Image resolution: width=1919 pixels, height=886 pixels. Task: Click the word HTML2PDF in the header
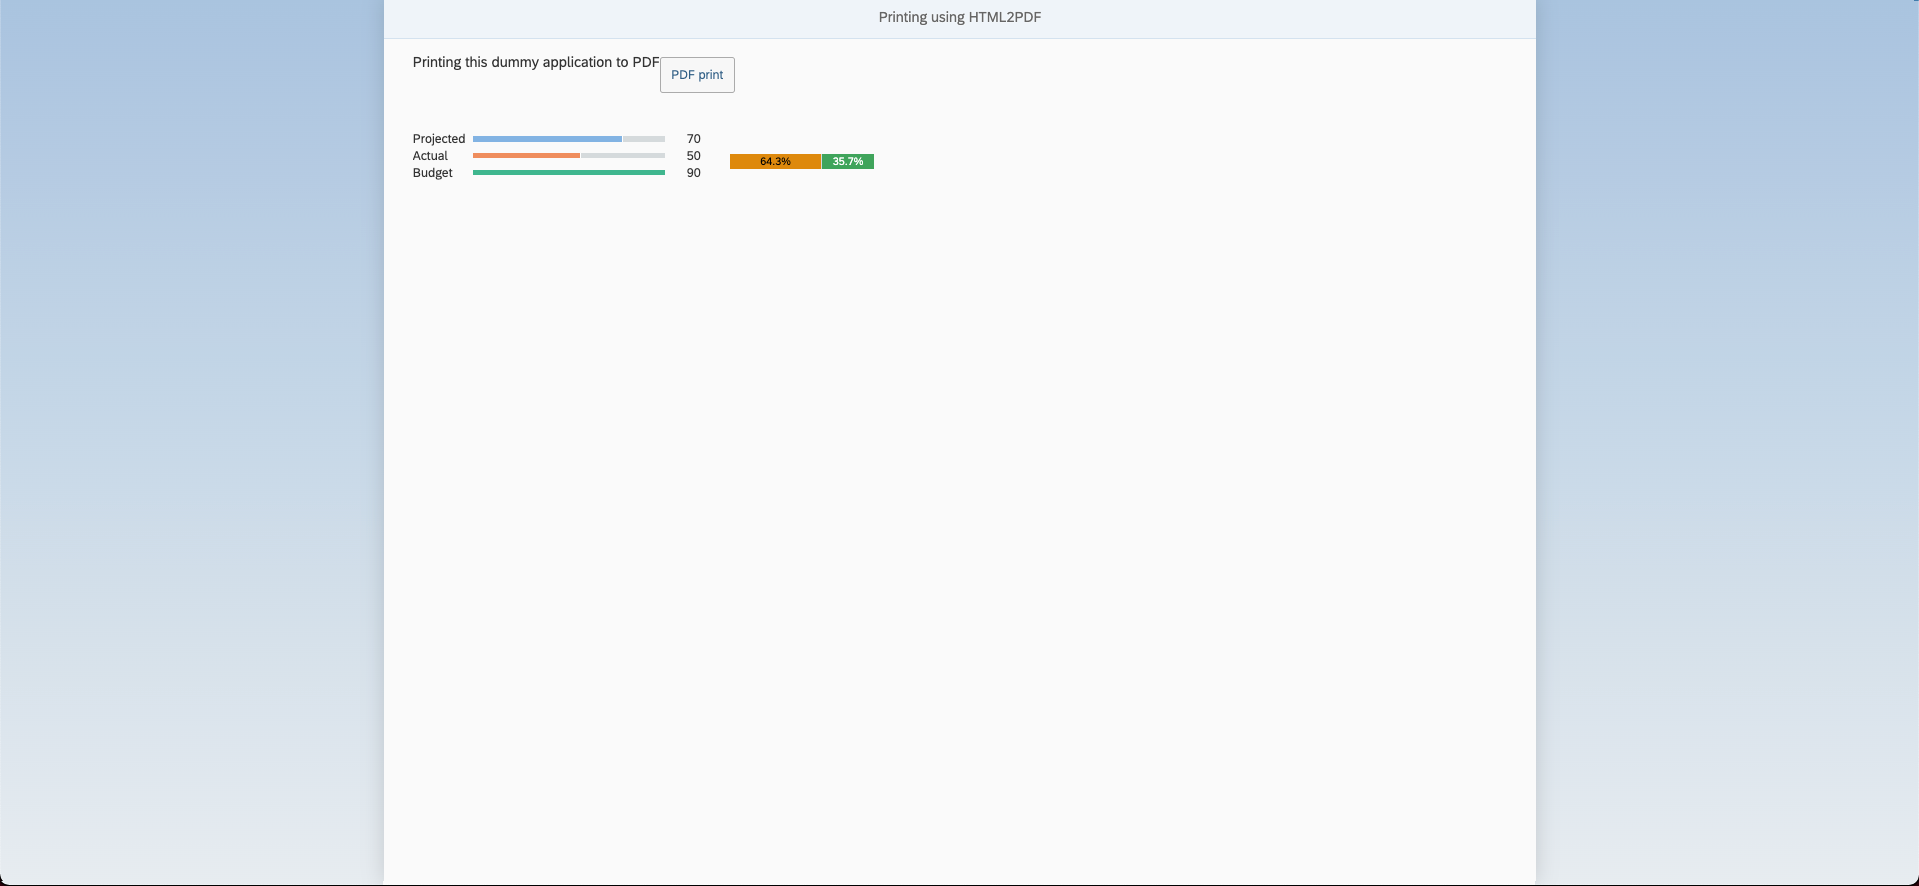(x=1004, y=17)
